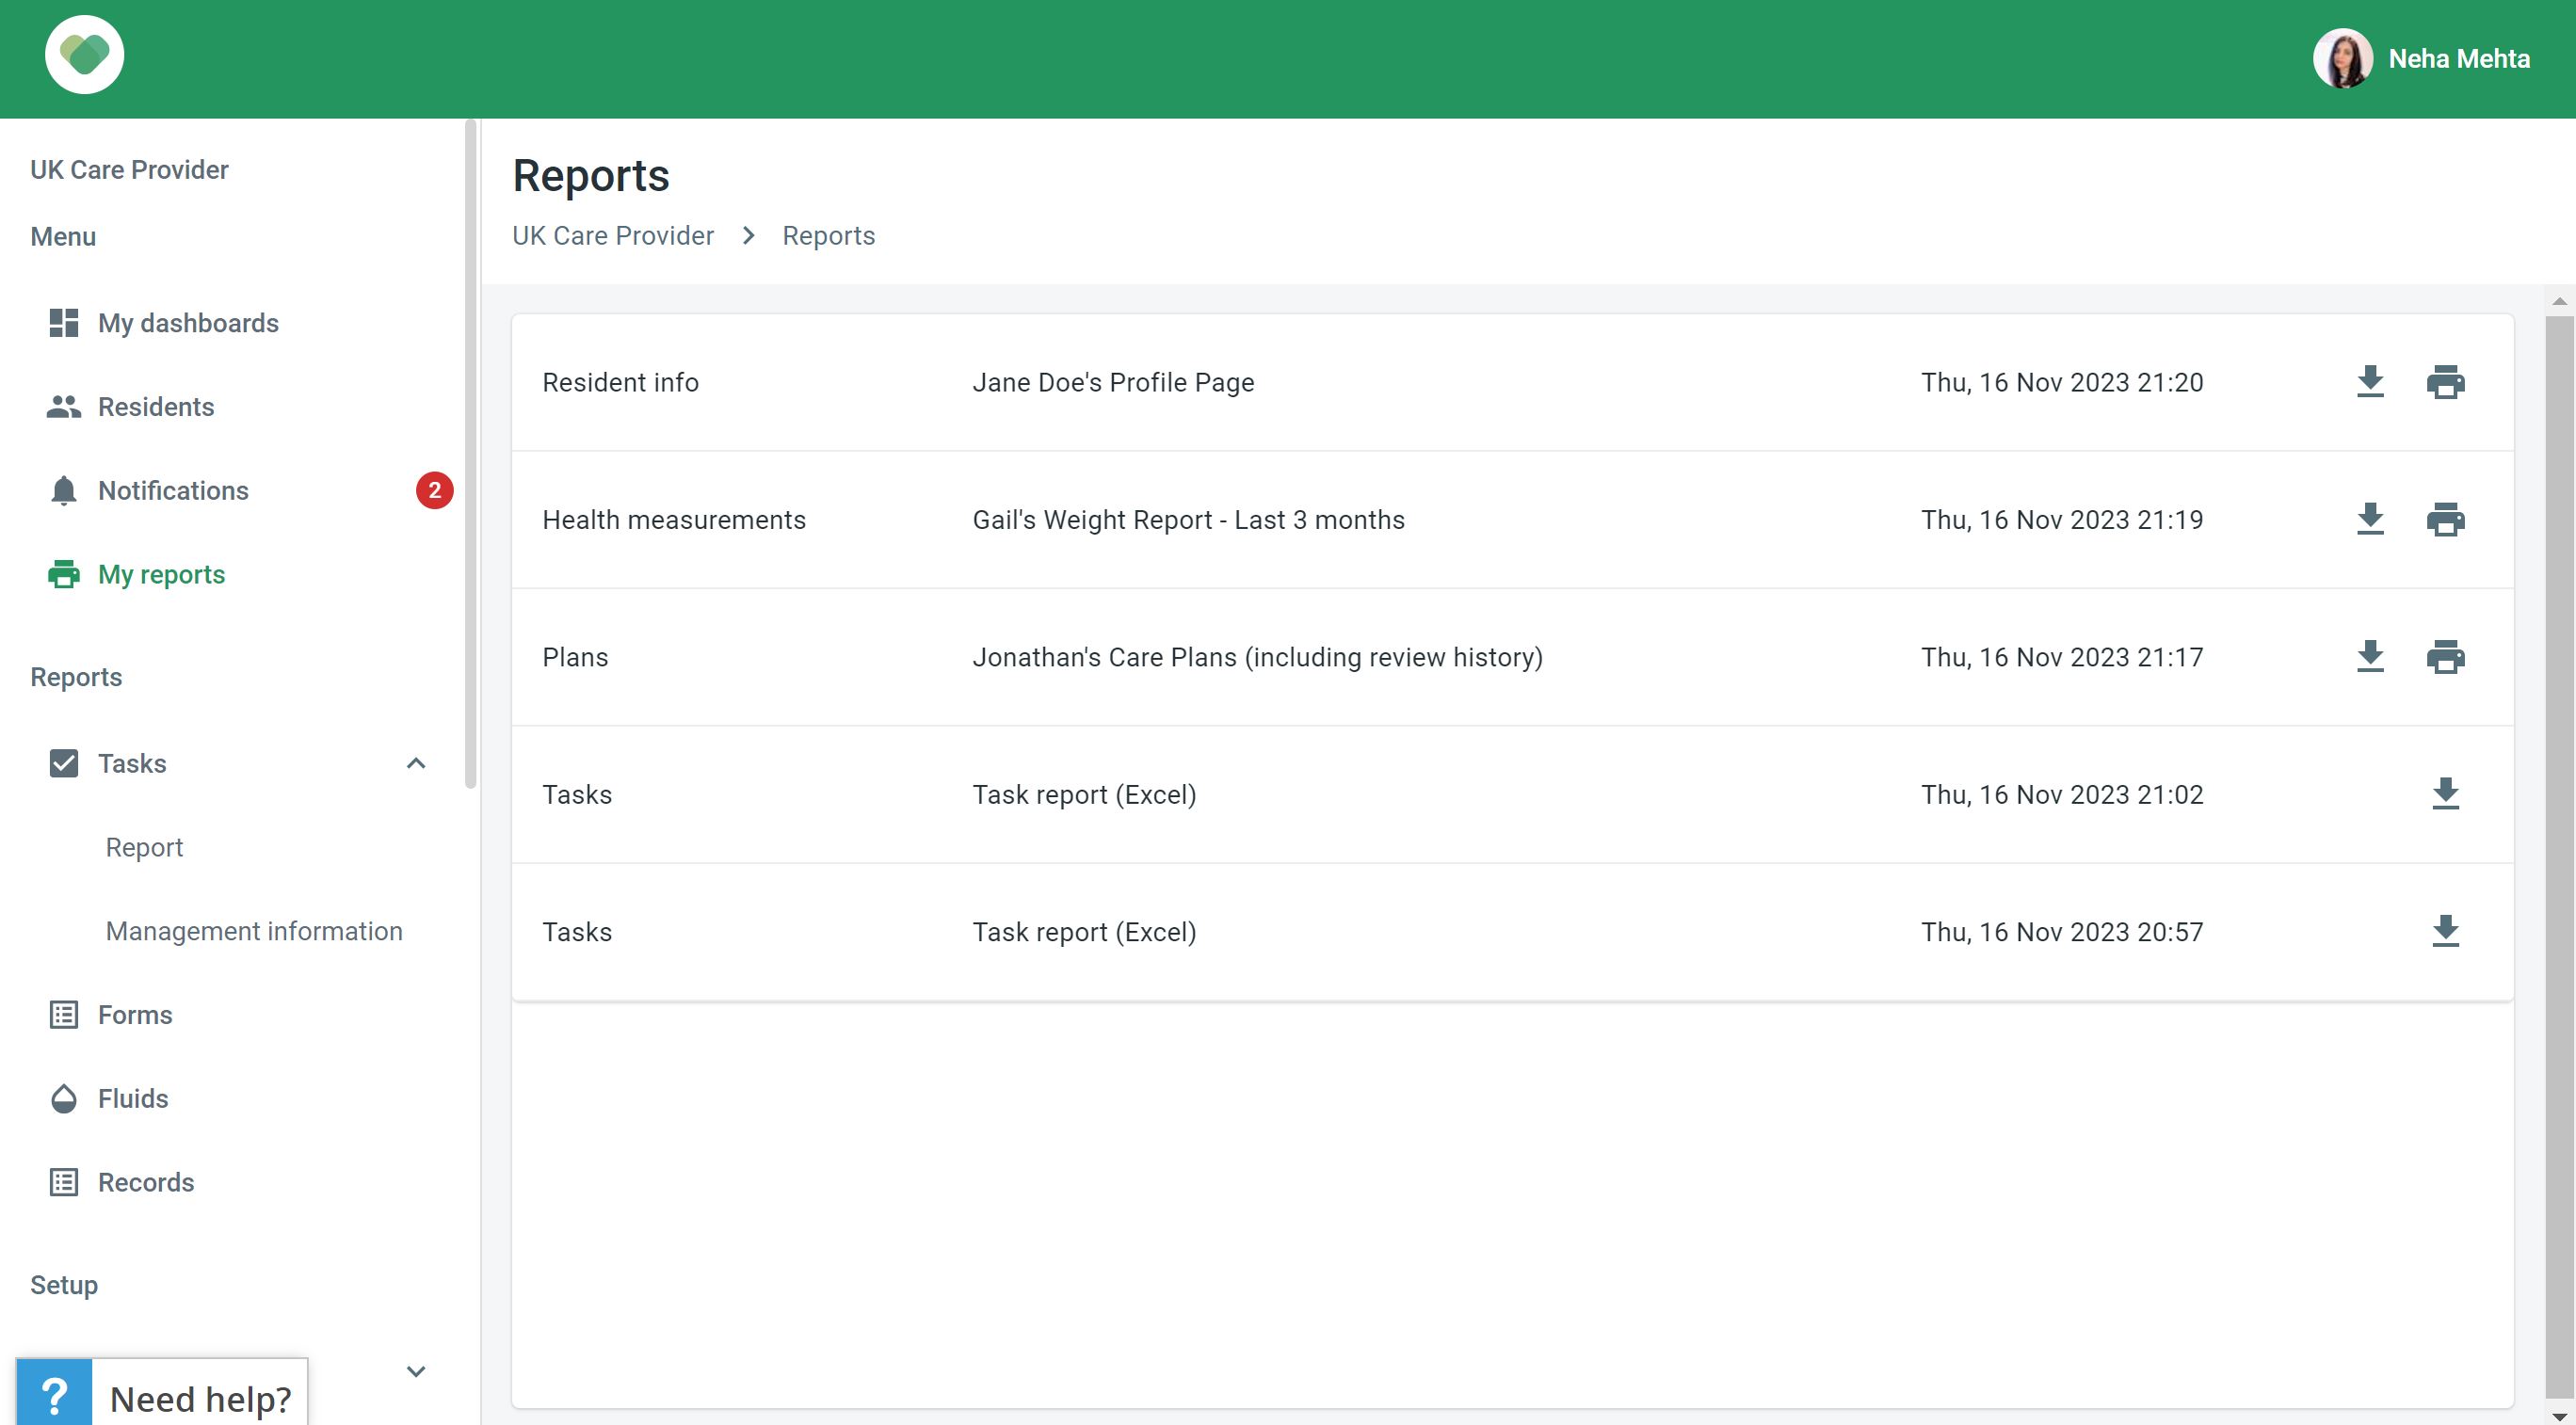Click UK Care Provider breadcrumb link
Viewport: 2576px width, 1425px height.
pyautogui.click(x=613, y=236)
